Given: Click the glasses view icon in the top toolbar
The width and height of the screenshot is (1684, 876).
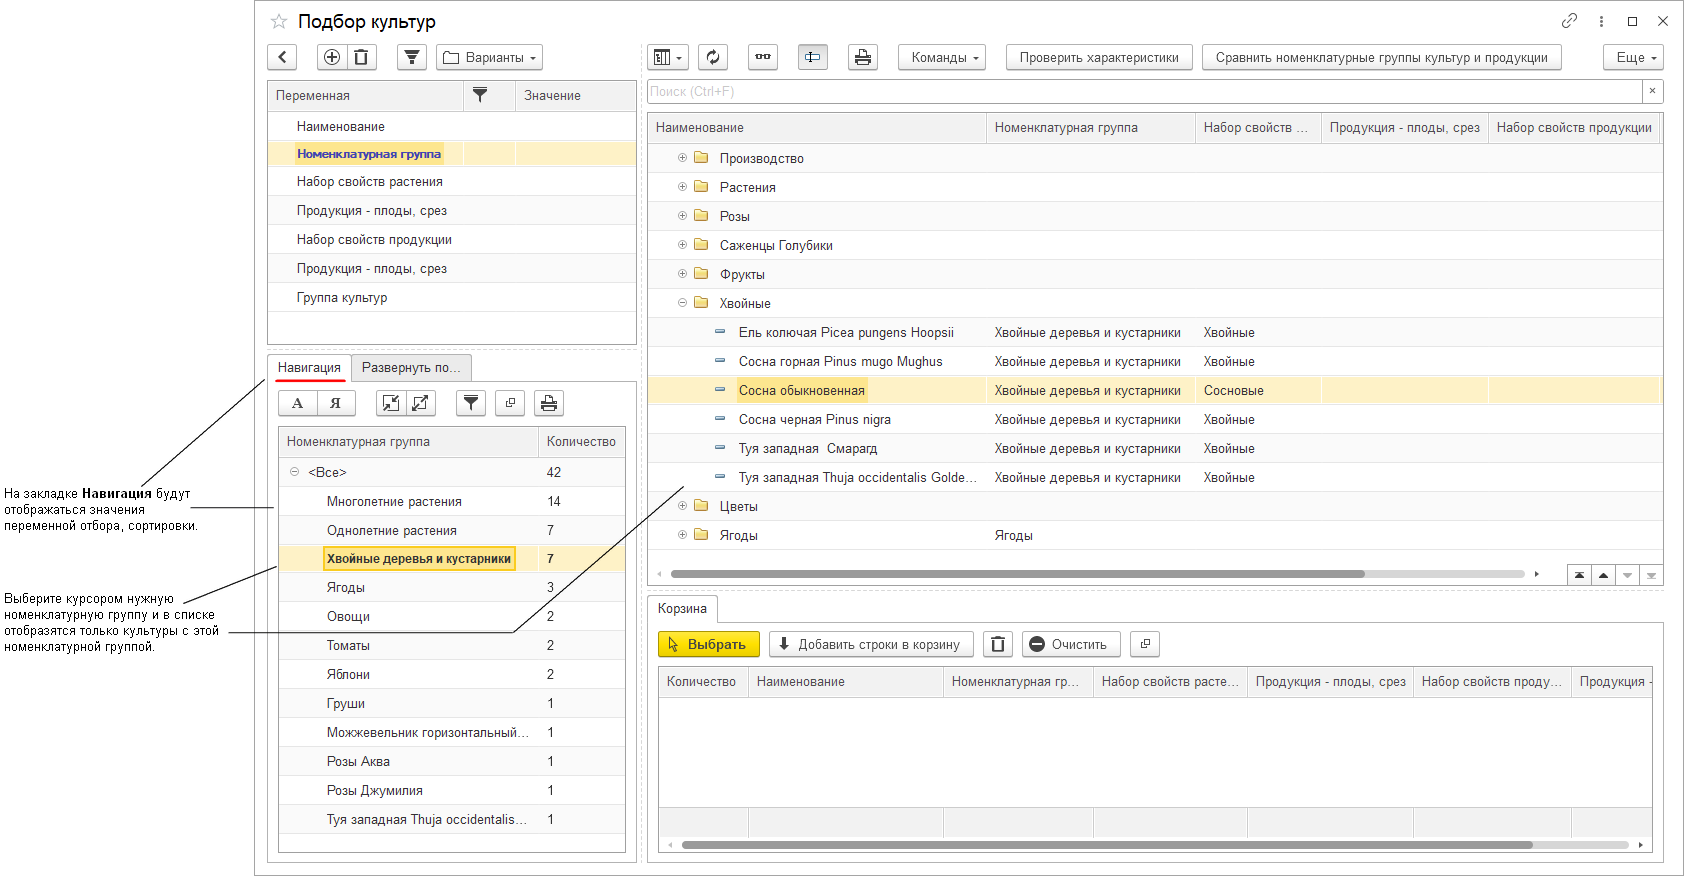Looking at the screenshot, I should click(763, 57).
